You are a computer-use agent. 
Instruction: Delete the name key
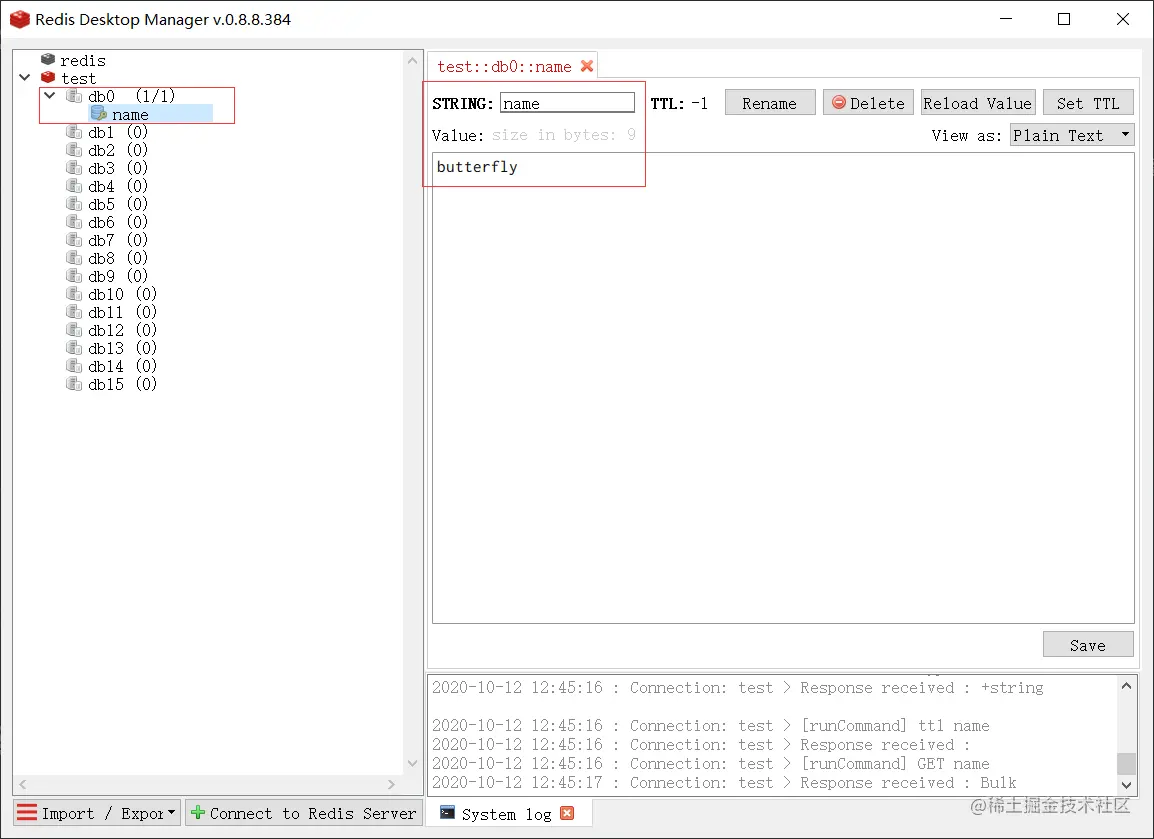(x=868, y=103)
